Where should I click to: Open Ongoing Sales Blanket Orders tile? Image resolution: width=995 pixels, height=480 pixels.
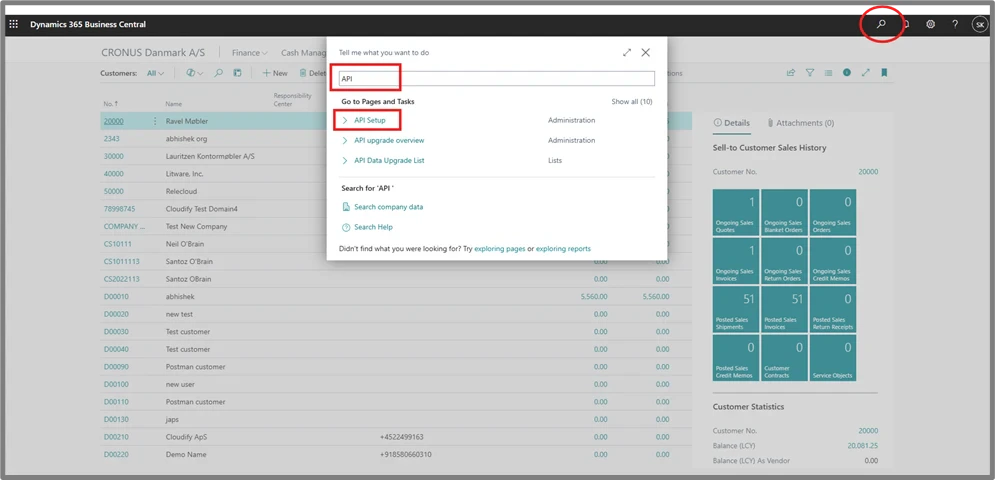click(784, 212)
